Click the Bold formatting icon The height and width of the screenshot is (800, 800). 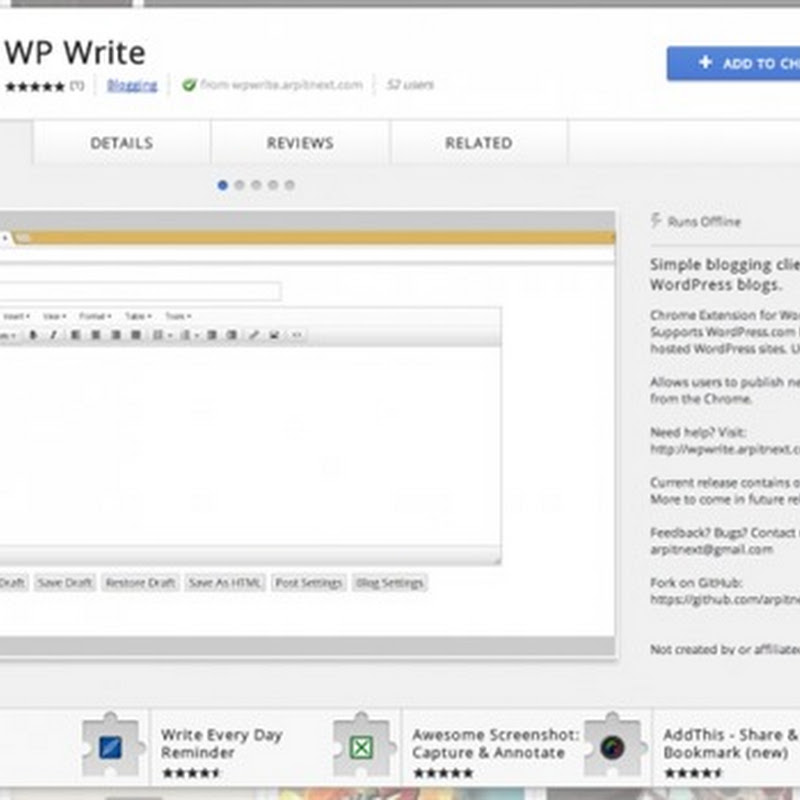point(34,335)
